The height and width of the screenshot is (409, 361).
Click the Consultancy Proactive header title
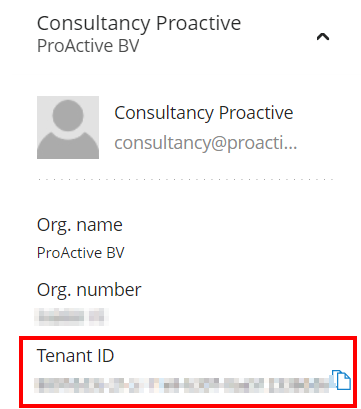click(139, 23)
